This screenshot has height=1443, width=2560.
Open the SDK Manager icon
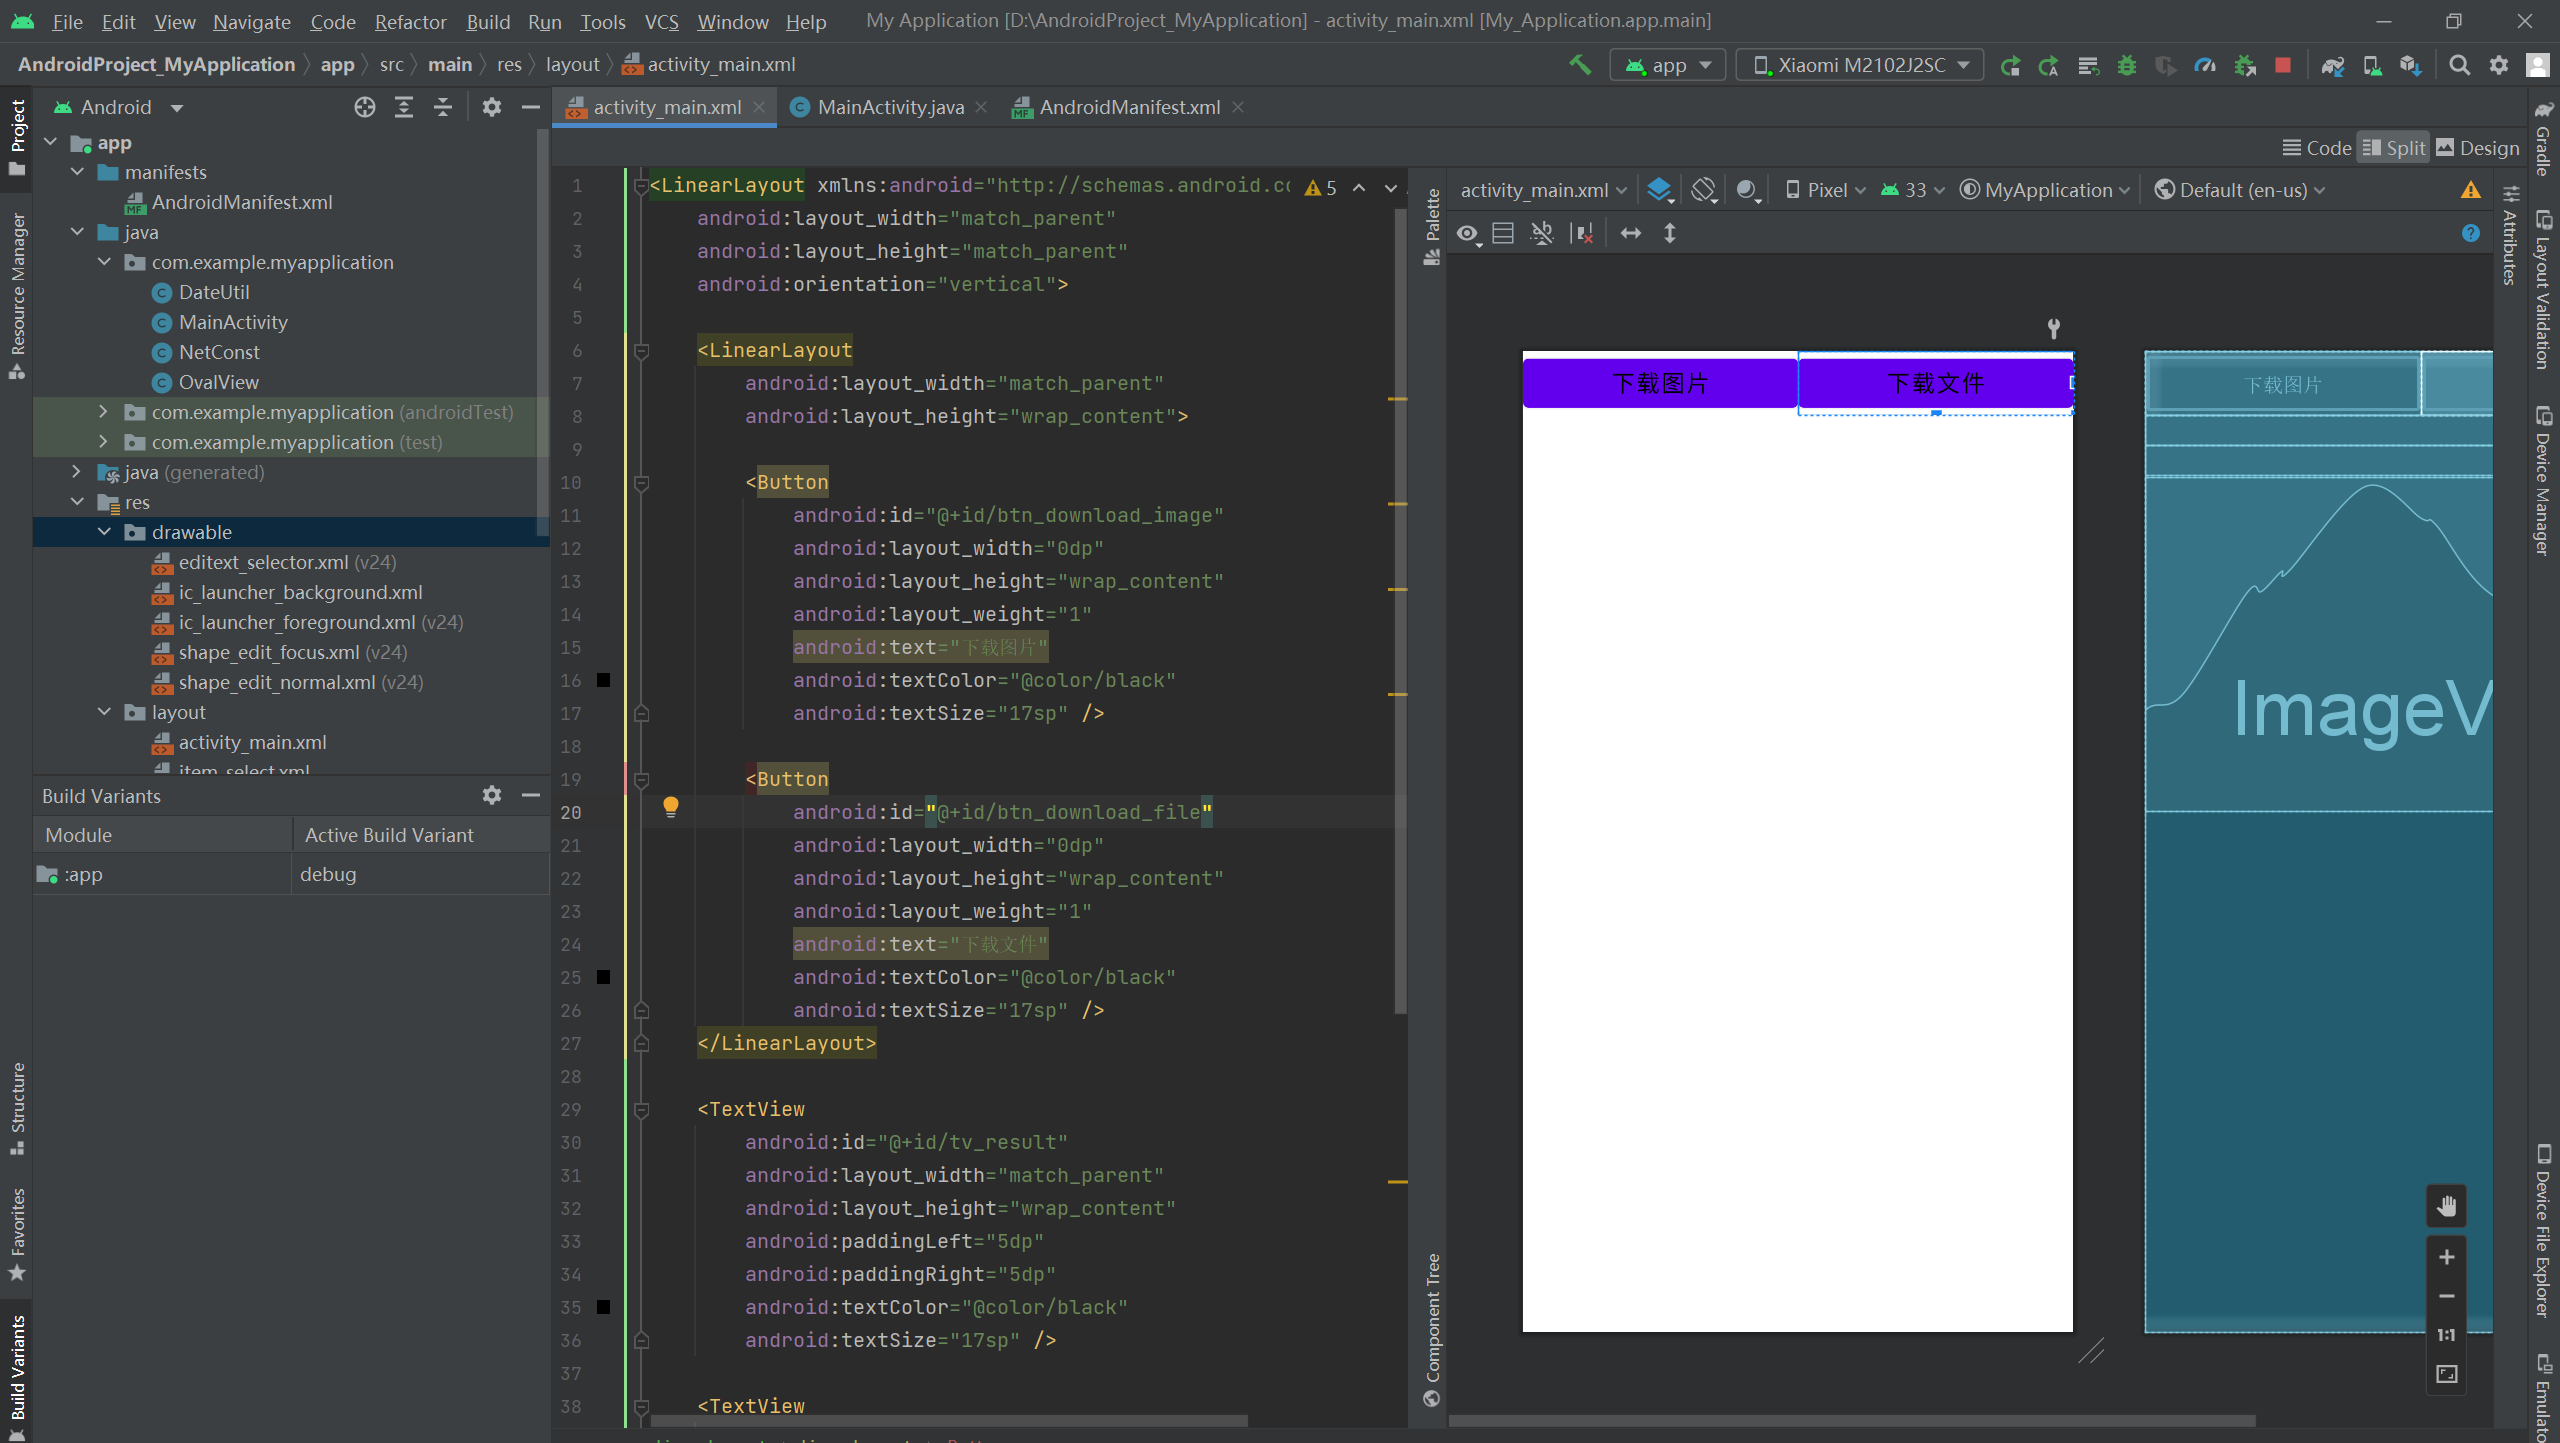click(2411, 65)
